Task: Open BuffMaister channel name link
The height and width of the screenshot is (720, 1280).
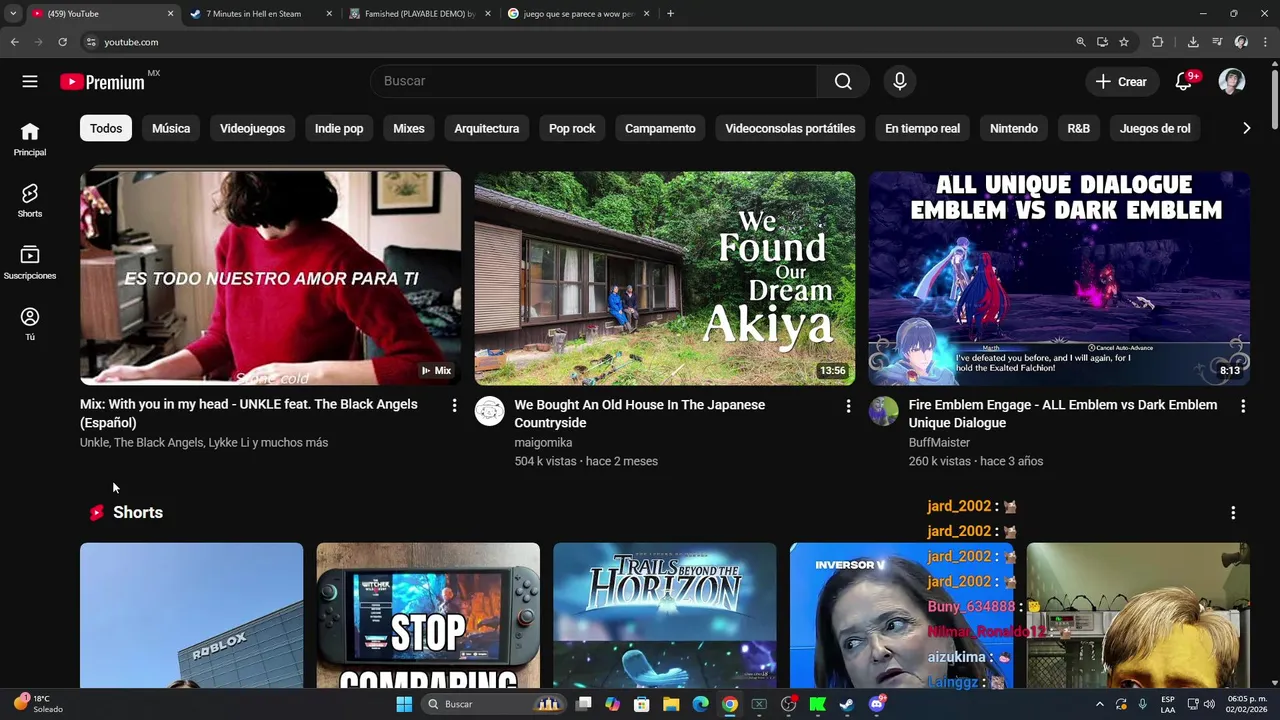Action: (x=939, y=443)
